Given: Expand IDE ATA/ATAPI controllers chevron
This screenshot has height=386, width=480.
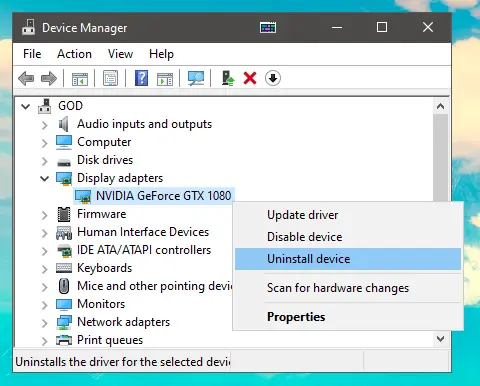Looking at the screenshot, I should coord(45,251).
